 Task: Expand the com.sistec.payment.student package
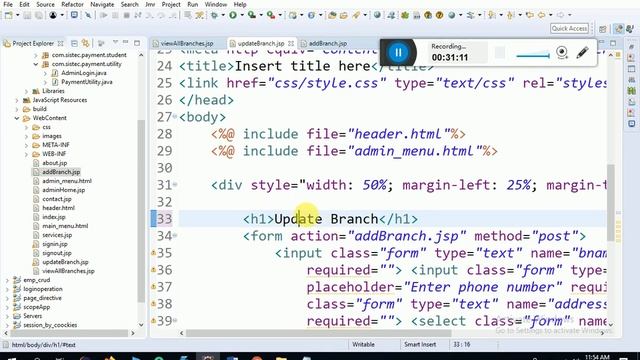pyautogui.click(x=36, y=55)
